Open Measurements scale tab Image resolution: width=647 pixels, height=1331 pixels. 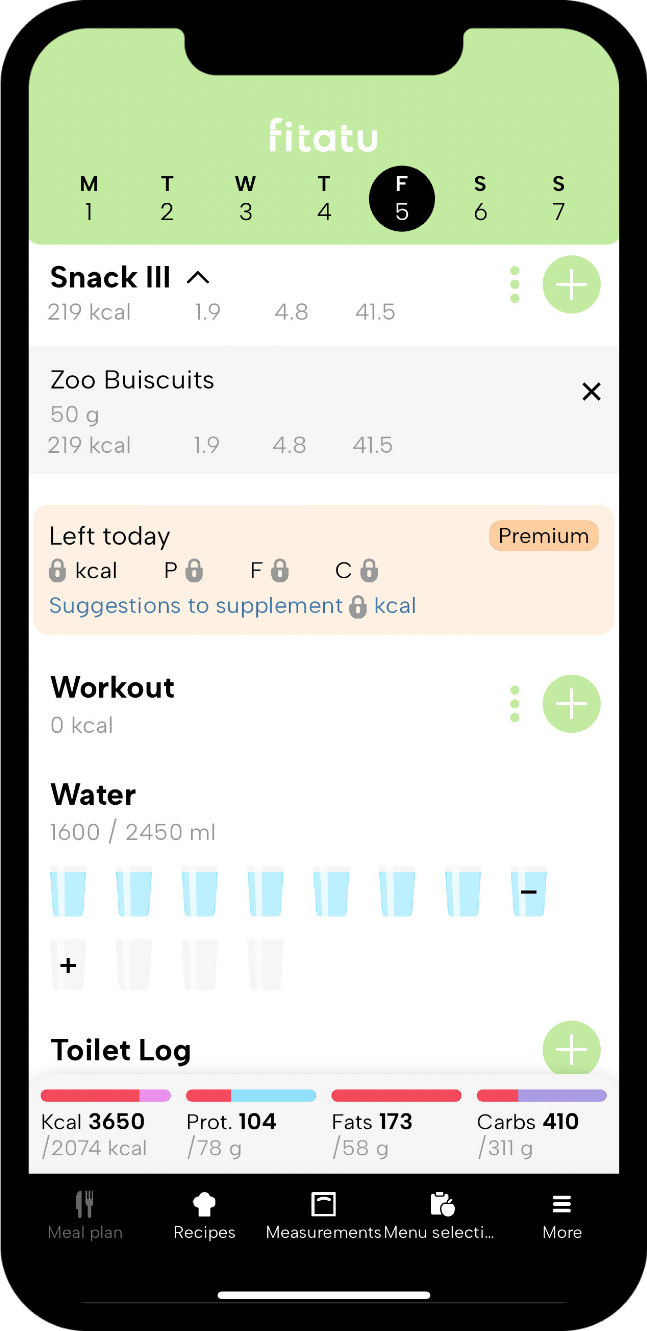[324, 1215]
